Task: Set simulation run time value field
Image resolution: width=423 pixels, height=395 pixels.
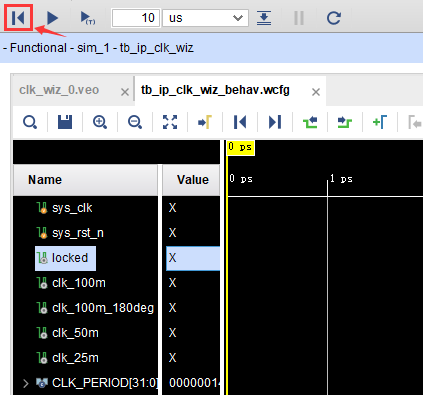Action: point(136,18)
